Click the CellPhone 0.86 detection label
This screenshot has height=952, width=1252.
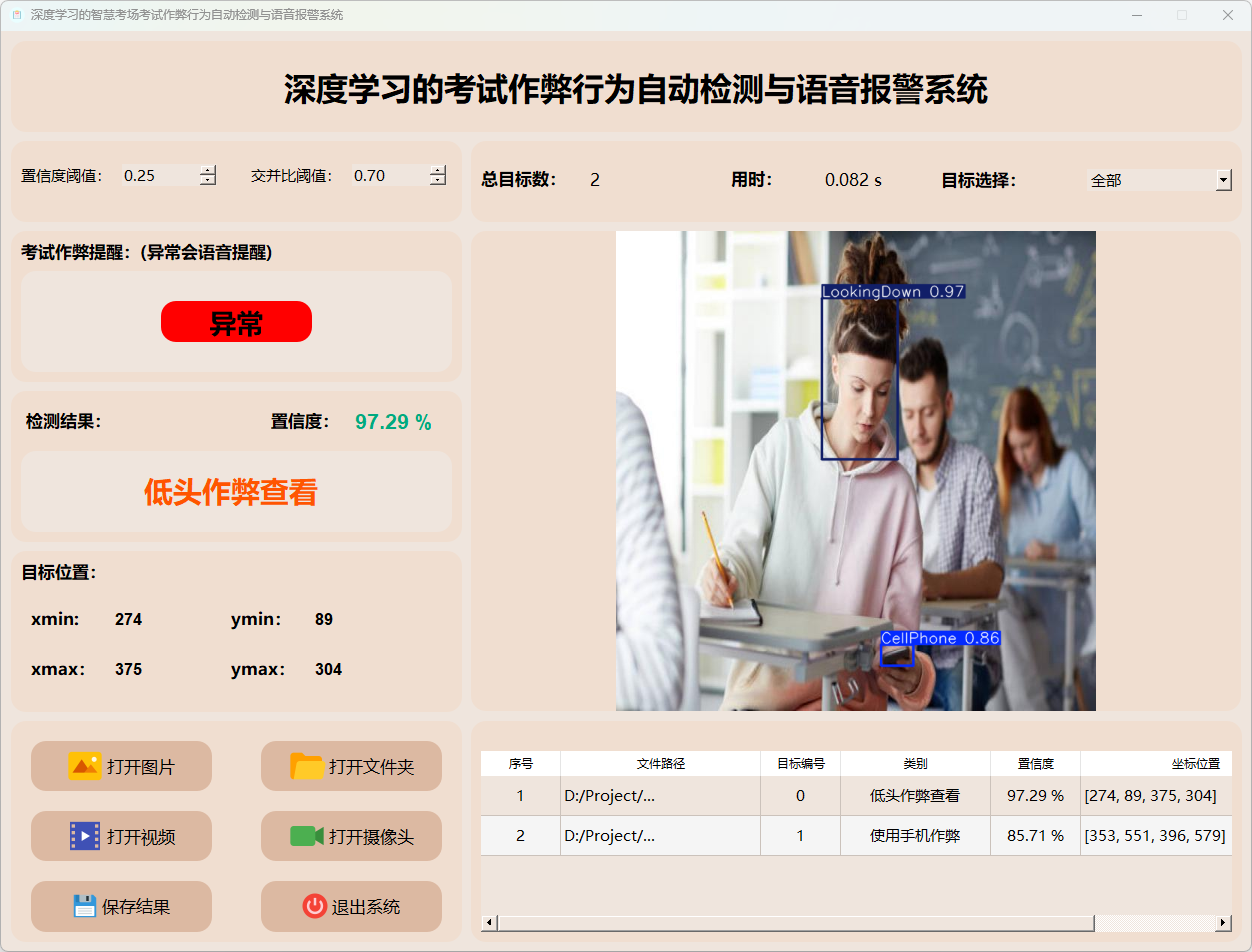click(x=940, y=638)
